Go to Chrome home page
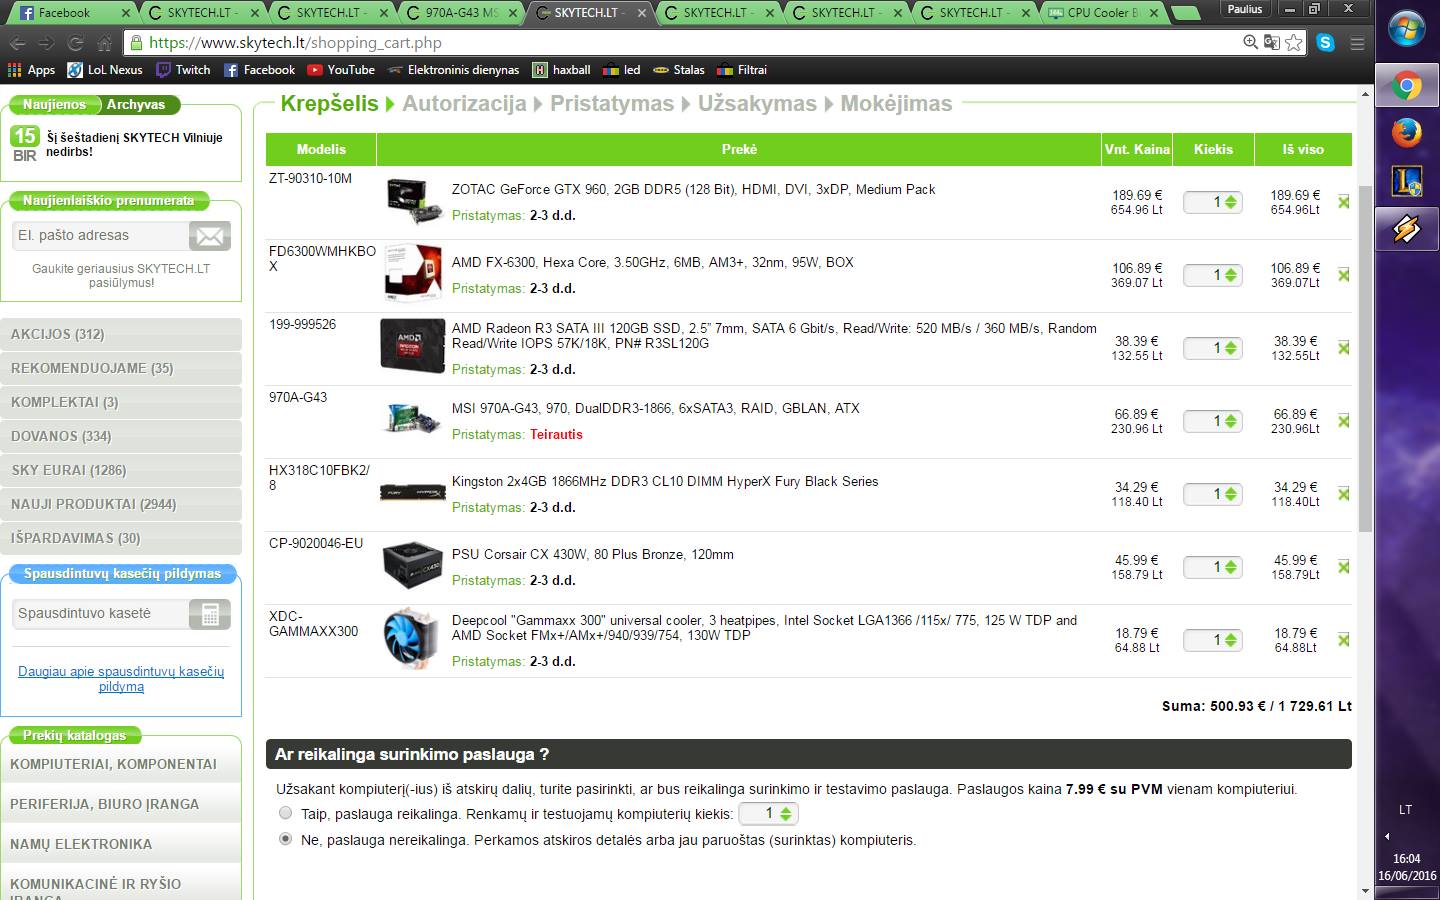Viewport: 1440px width, 900px height. pyautogui.click(x=104, y=43)
